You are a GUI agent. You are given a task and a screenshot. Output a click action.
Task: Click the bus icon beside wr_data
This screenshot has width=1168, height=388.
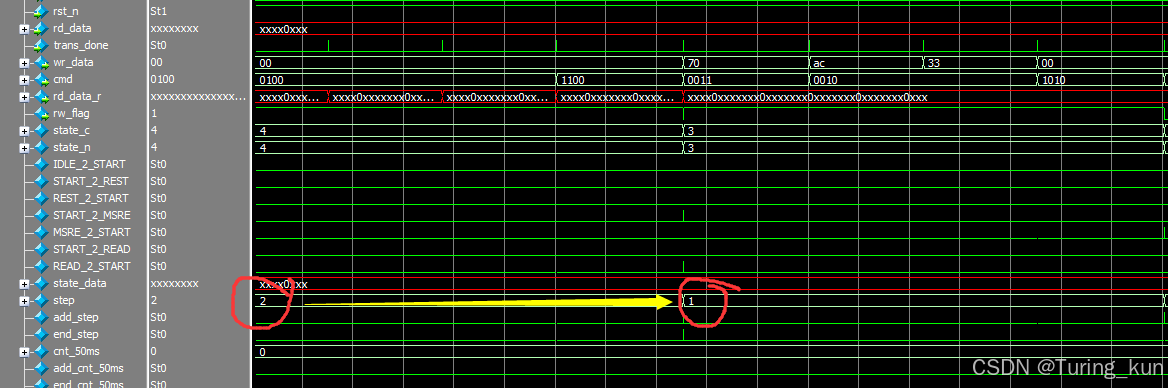tap(41, 63)
